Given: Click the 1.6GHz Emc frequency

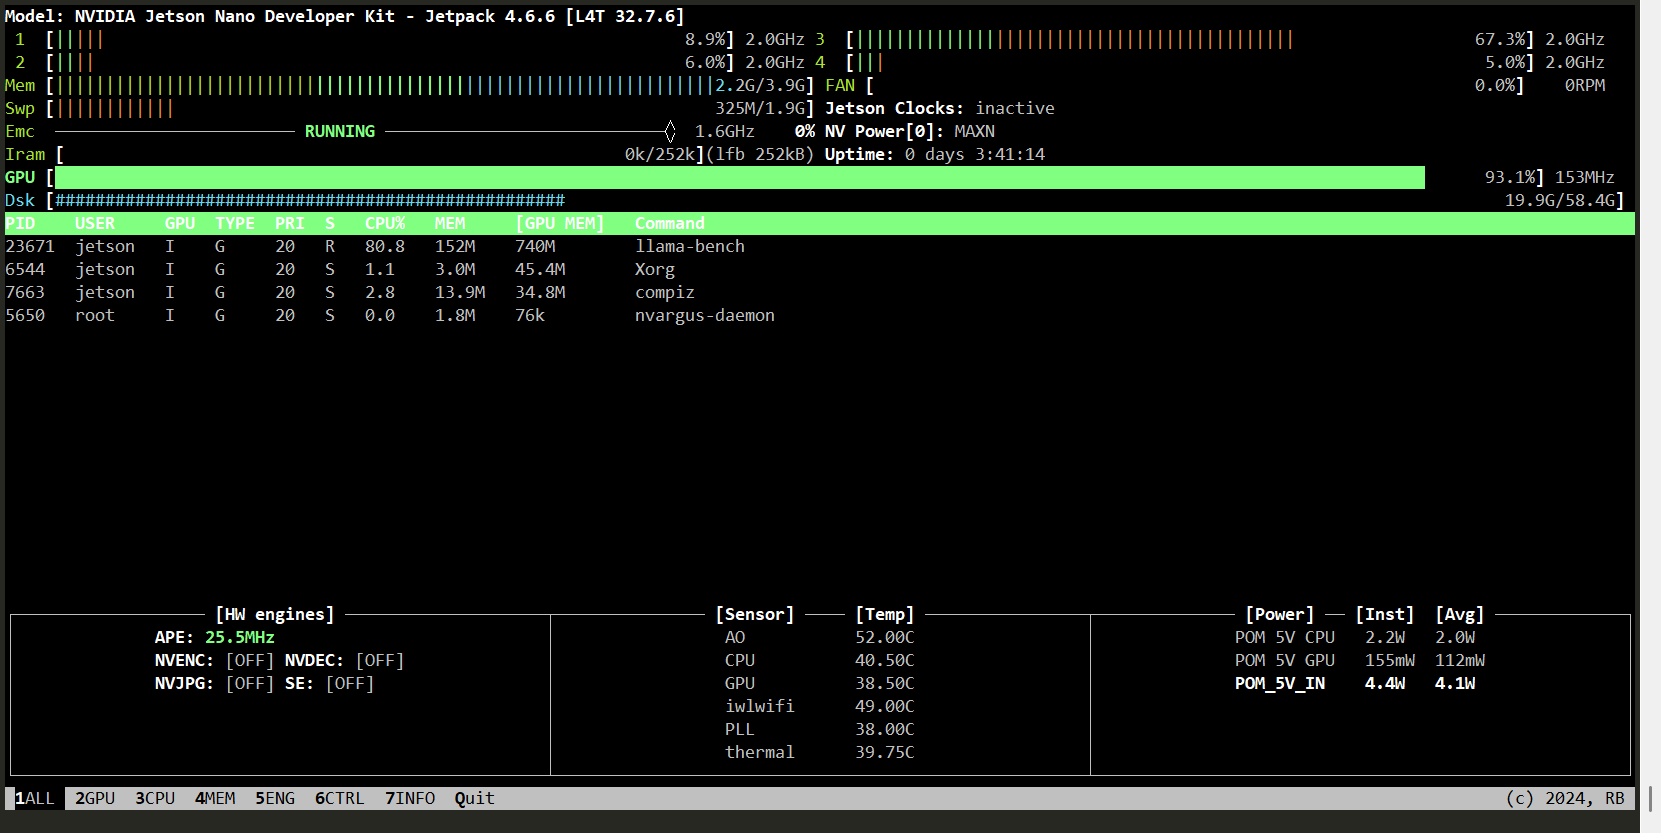Looking at the screenshot, I should pos(725,132).
